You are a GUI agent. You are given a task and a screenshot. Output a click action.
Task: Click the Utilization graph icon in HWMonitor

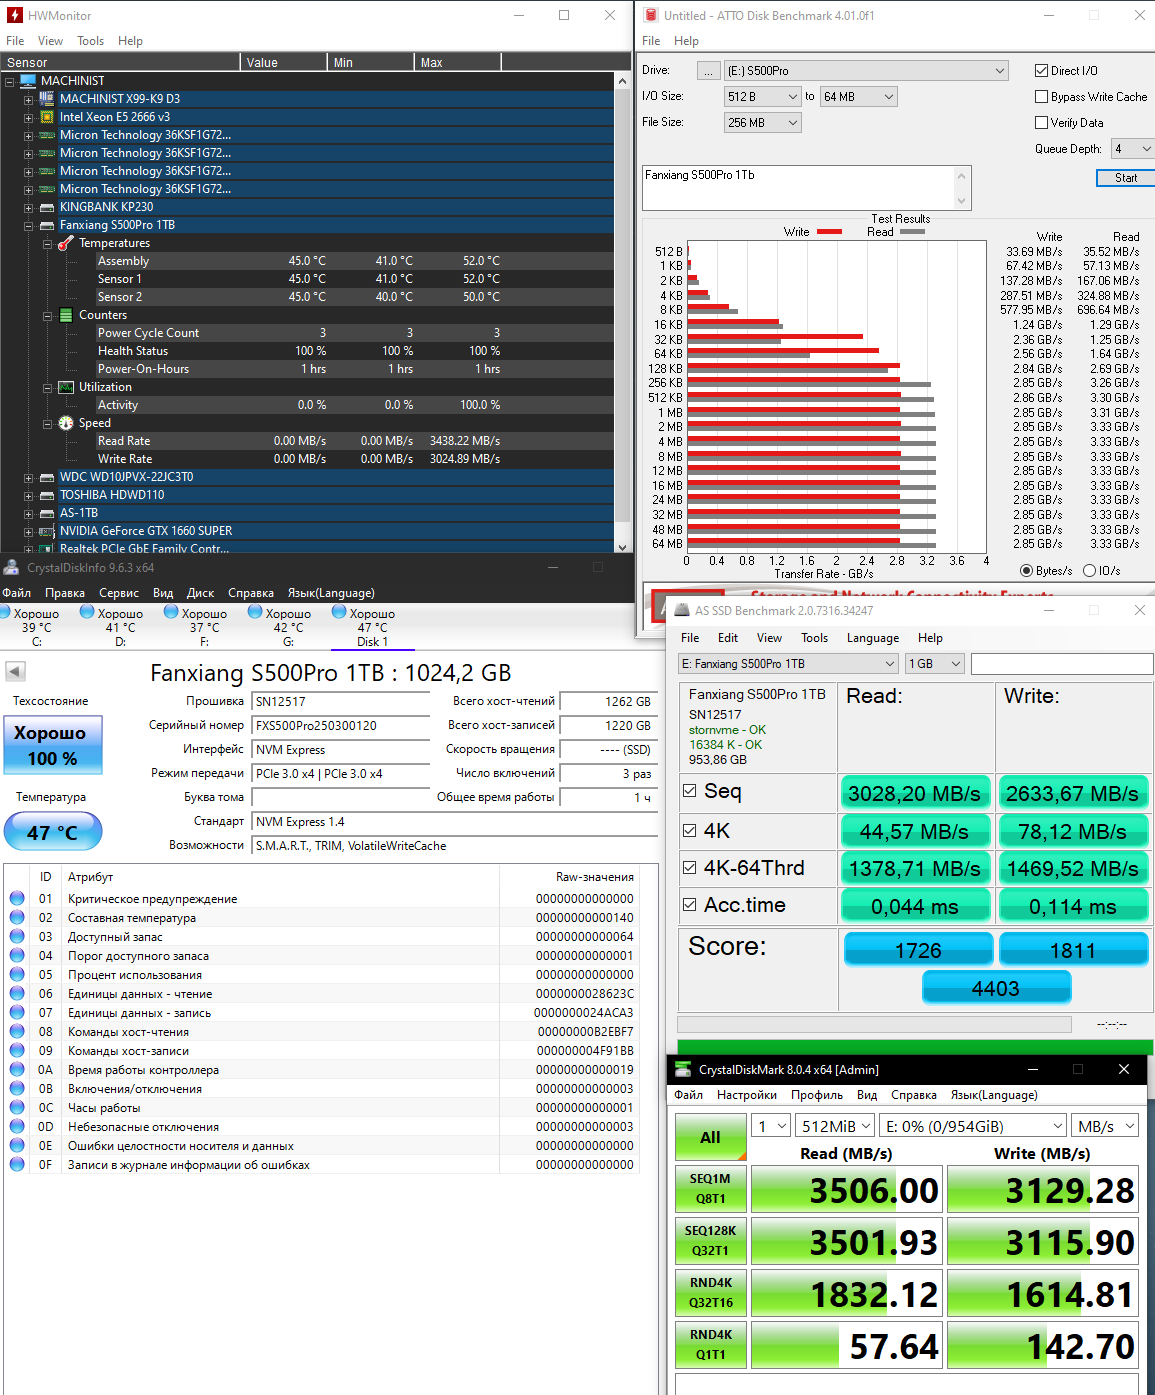pos(66,387)
